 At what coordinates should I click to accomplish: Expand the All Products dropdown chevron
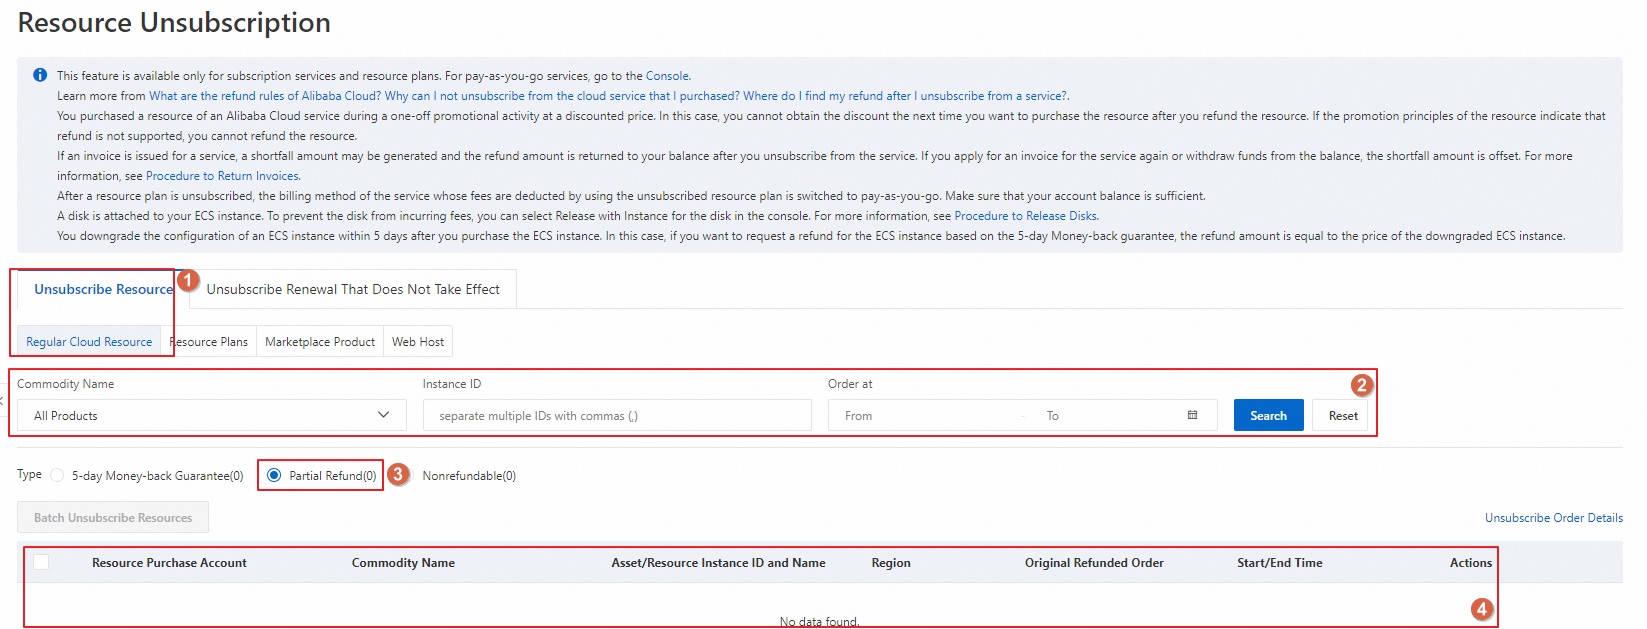[383, 415]
